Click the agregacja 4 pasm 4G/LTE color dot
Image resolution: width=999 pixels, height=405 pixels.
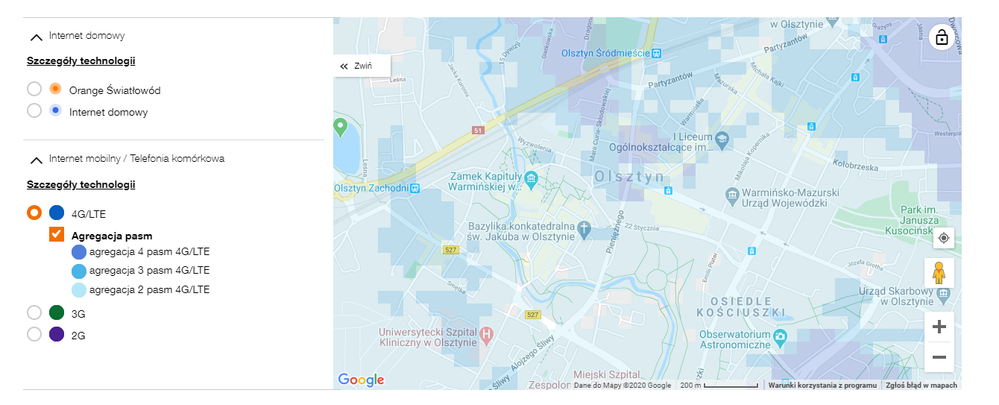[79, 252]
